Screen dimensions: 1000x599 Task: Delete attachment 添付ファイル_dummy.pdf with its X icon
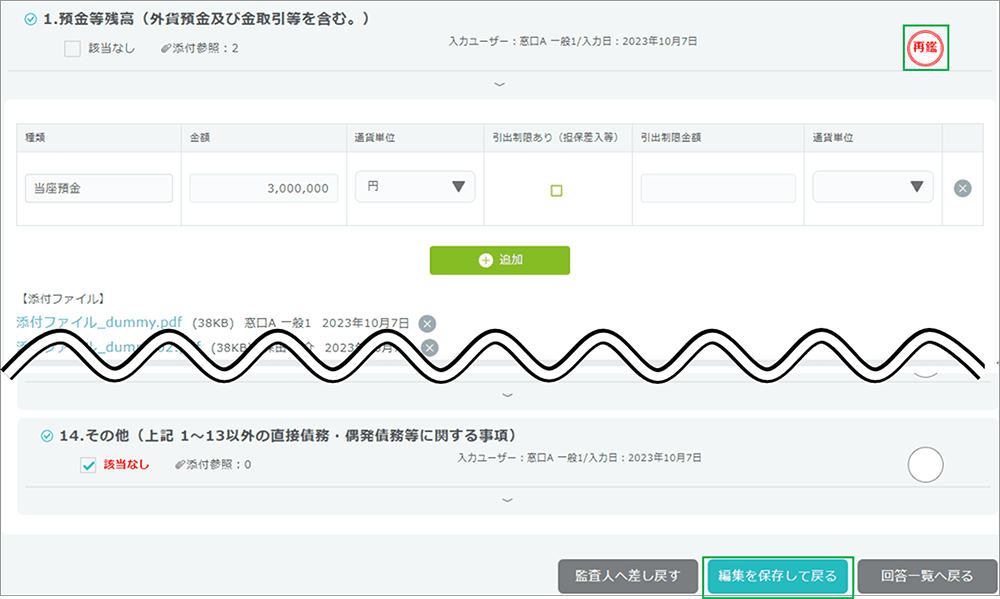click(427, 323)
